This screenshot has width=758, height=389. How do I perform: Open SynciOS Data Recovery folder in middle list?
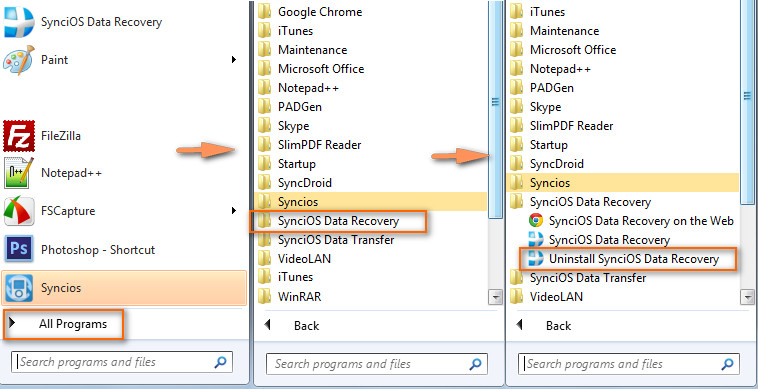[338, 221]
